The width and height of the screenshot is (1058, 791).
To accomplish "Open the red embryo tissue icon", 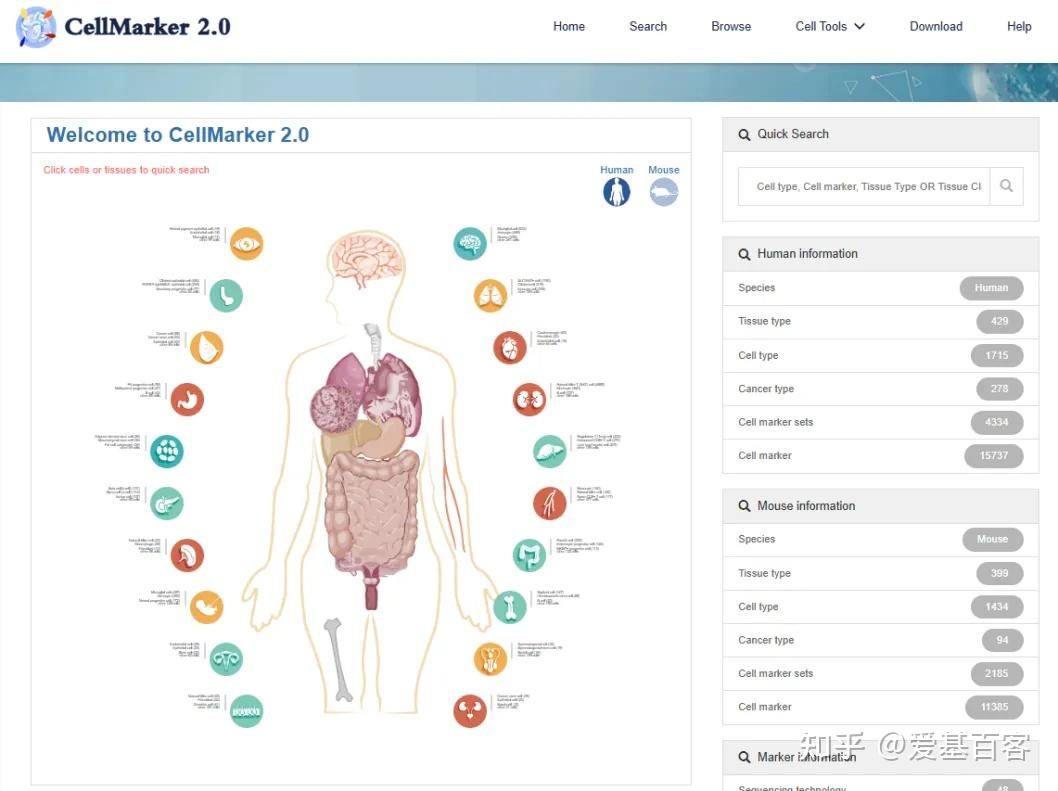I will tap(187, 555).
